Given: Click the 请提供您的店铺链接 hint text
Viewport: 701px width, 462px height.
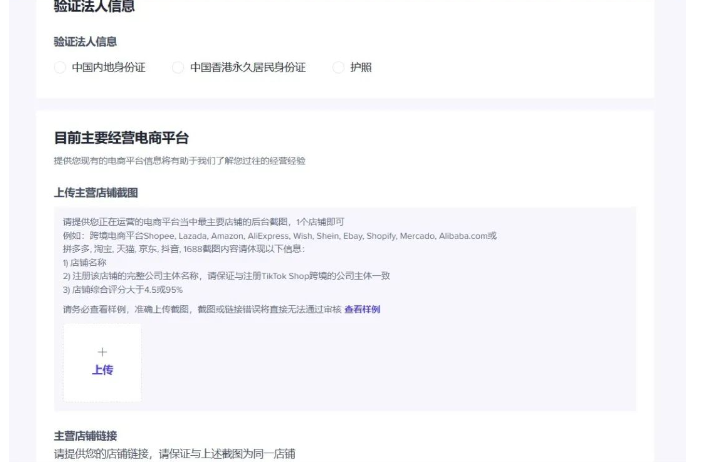Looking at the screenshot, I should pos(174,453).
